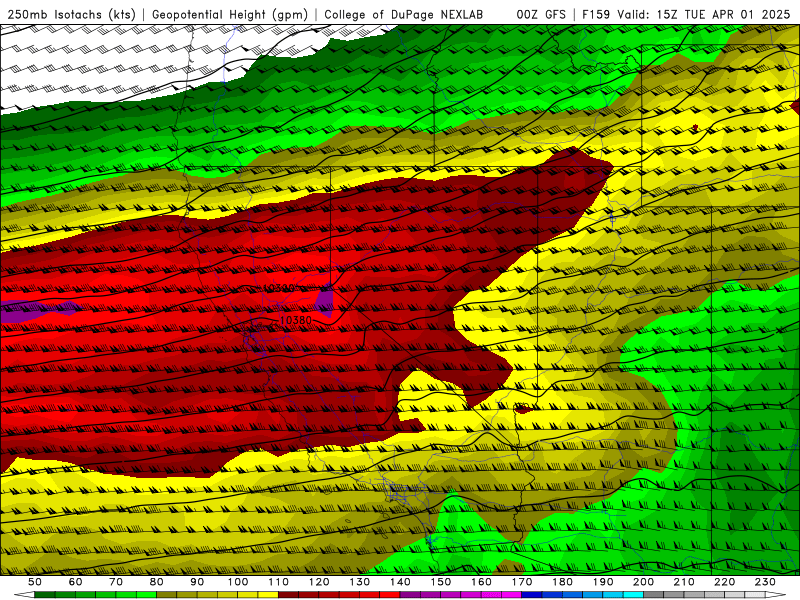
Task: Click the 90 value on the color scale
Action: (x=197, y=582)
